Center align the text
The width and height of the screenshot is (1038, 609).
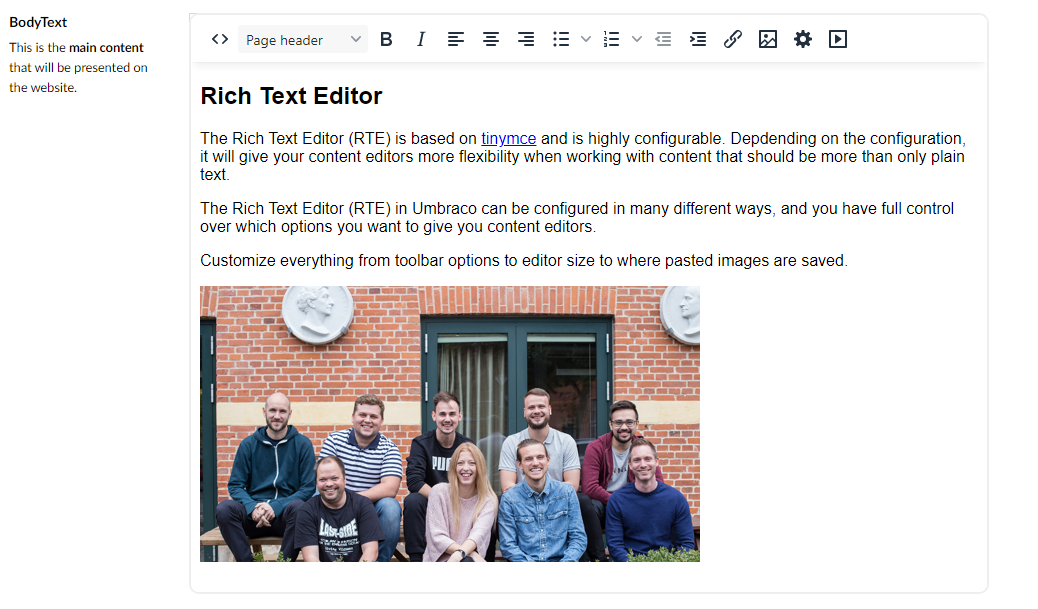coord(491,39)
